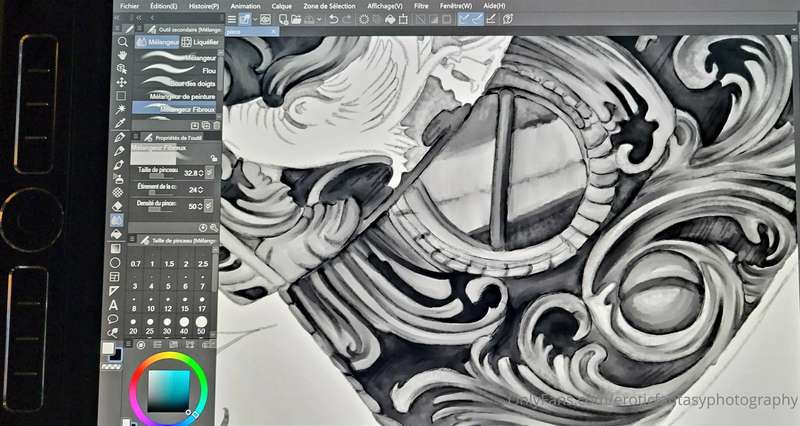Adjust Taille de pinceau stepper arrows
Viewport: 800px width, 426px height.
201,173
